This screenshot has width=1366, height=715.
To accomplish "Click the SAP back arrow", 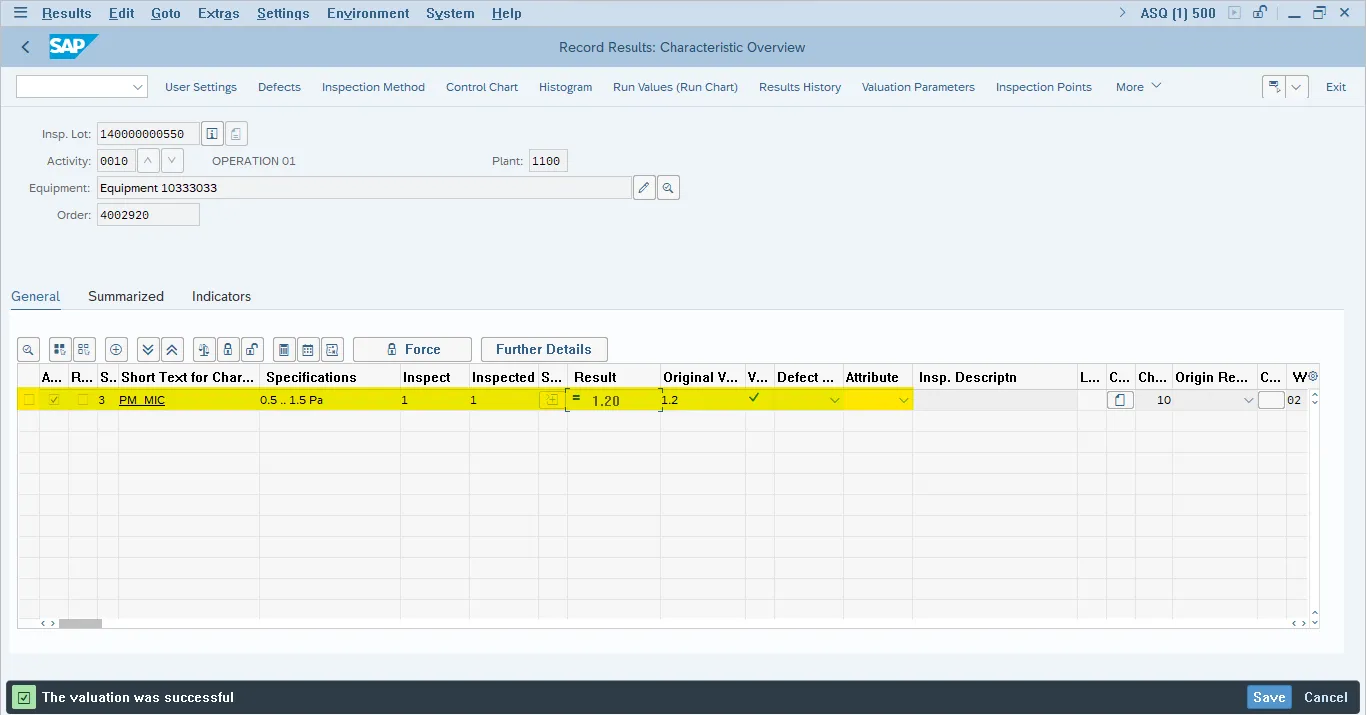I will click(26, 47).
